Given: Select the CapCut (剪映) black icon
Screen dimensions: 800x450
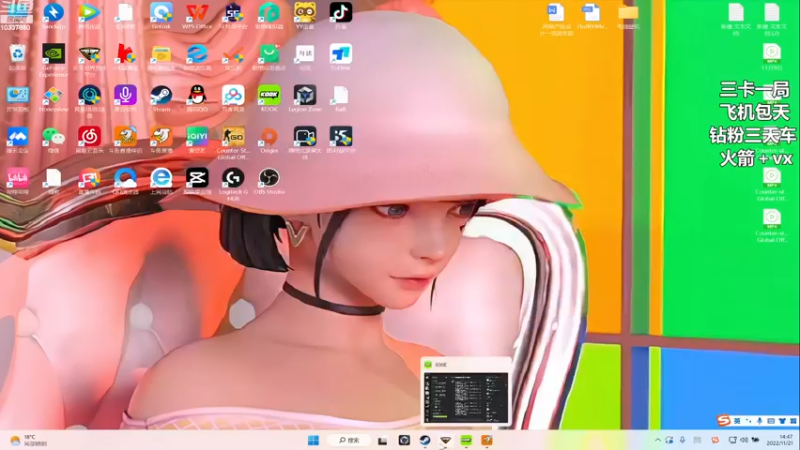Looking at the screenshot, I should (x=197, y=181).
